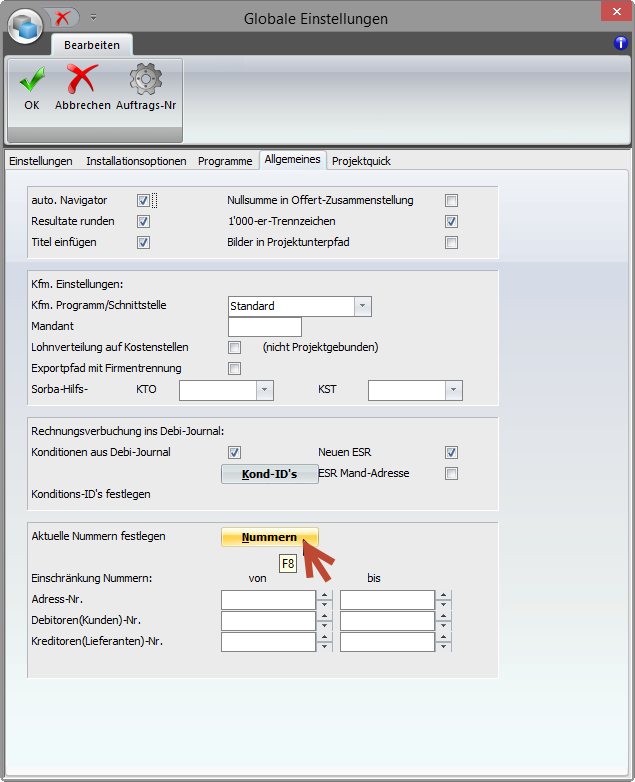This screenshot has height=782, width=635.
Task: Increase Kreditoren(Lieferanten)-Nr. von with up arrow
Action: pyautogui.click(x=325, y=637)
